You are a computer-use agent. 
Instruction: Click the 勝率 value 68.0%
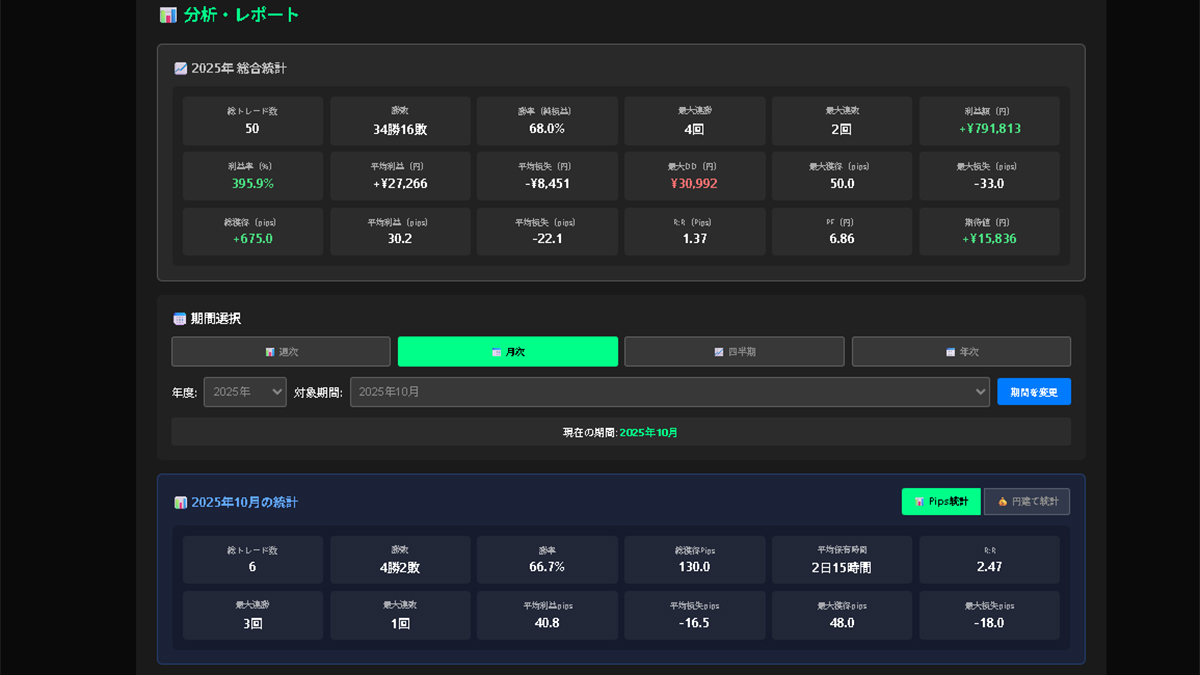pyautogui.click(x=547, y=129)
